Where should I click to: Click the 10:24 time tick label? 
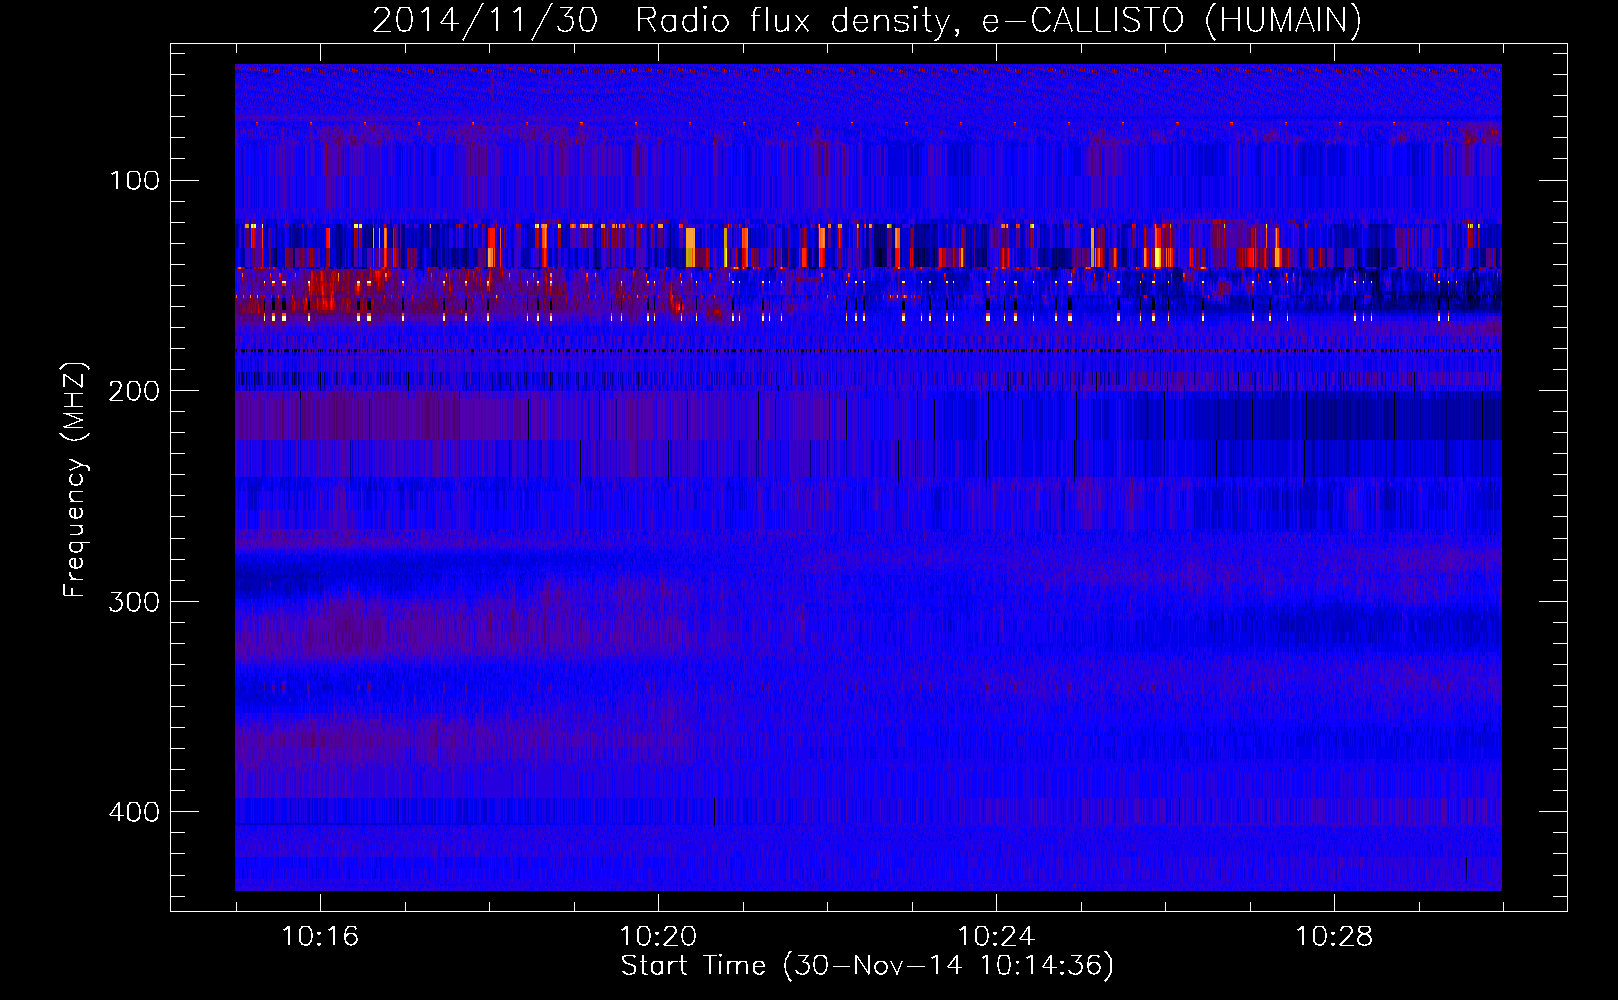click(996, 937)
